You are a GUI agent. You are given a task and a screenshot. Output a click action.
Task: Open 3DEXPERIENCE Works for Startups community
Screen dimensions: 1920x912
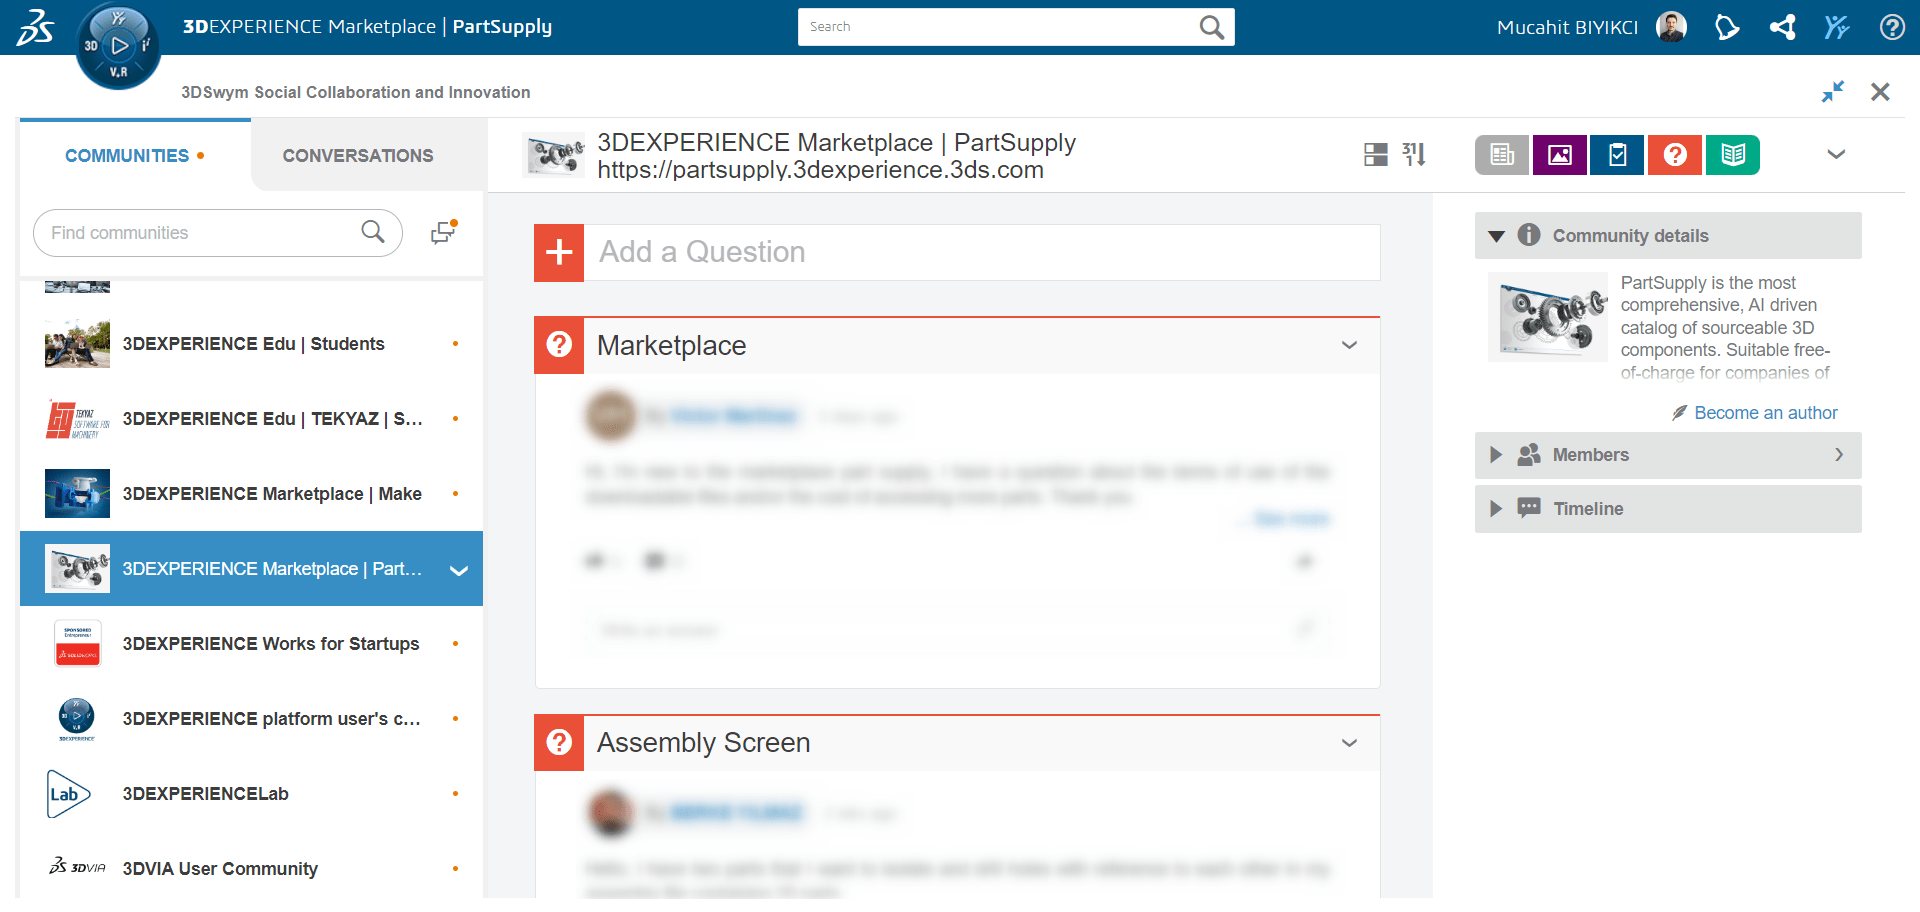(251, 644)
